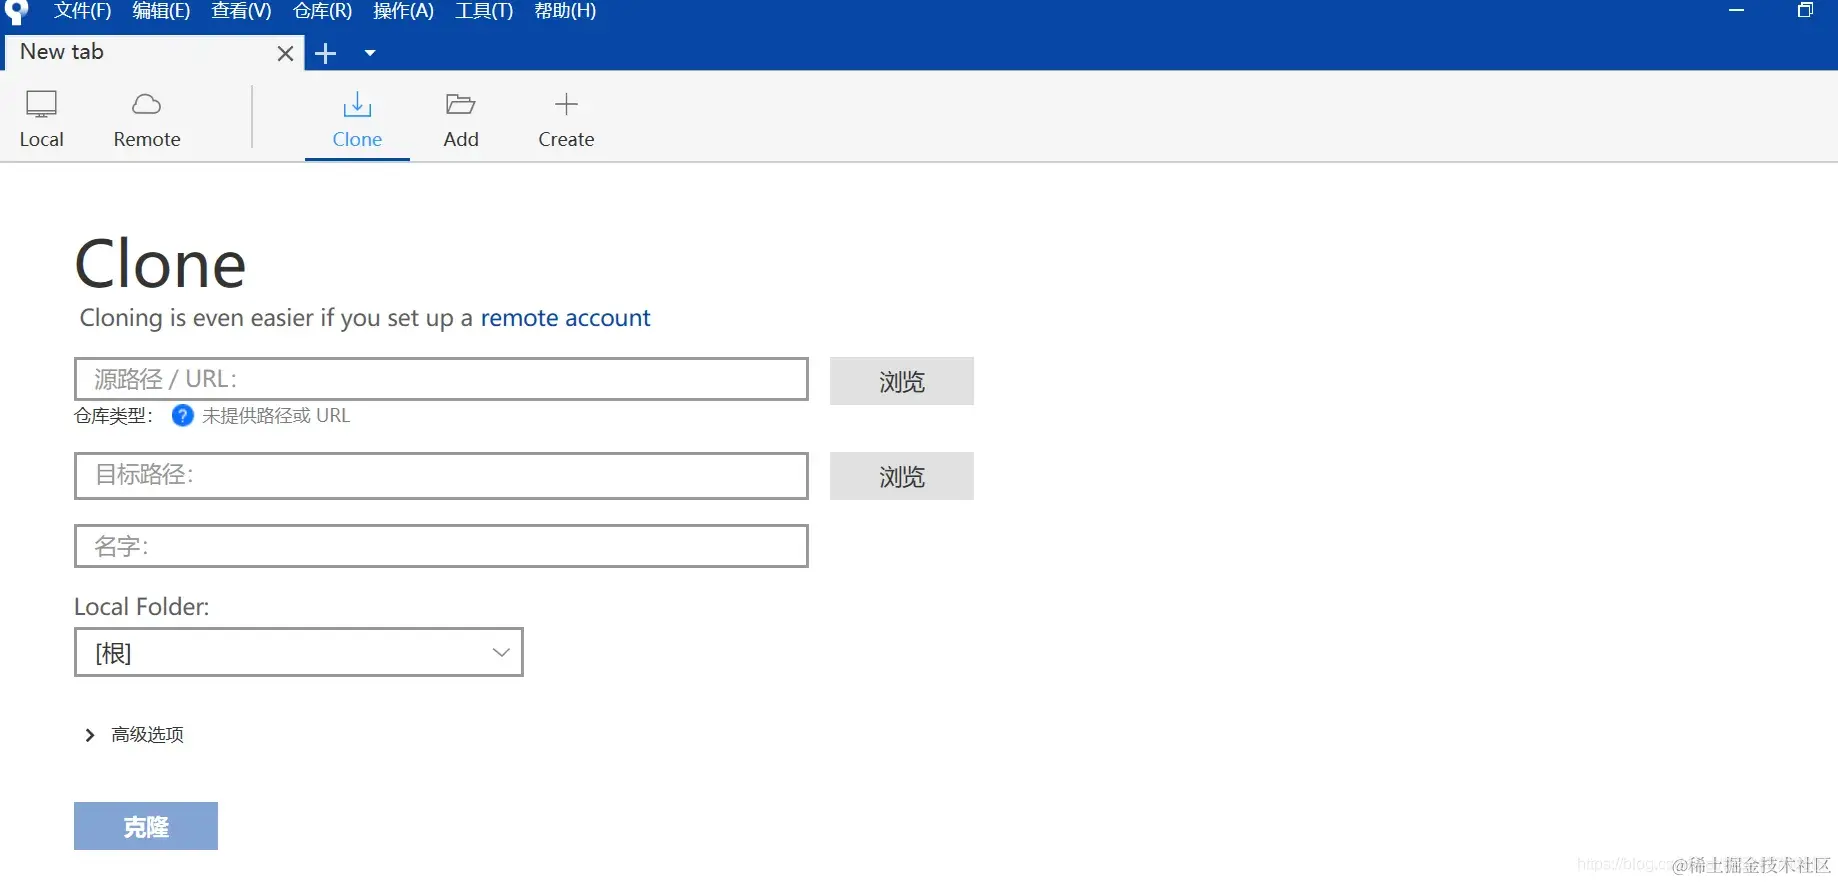Open the 工具(T) menu
Viewport: 1838px width, 882px height.
484,11
